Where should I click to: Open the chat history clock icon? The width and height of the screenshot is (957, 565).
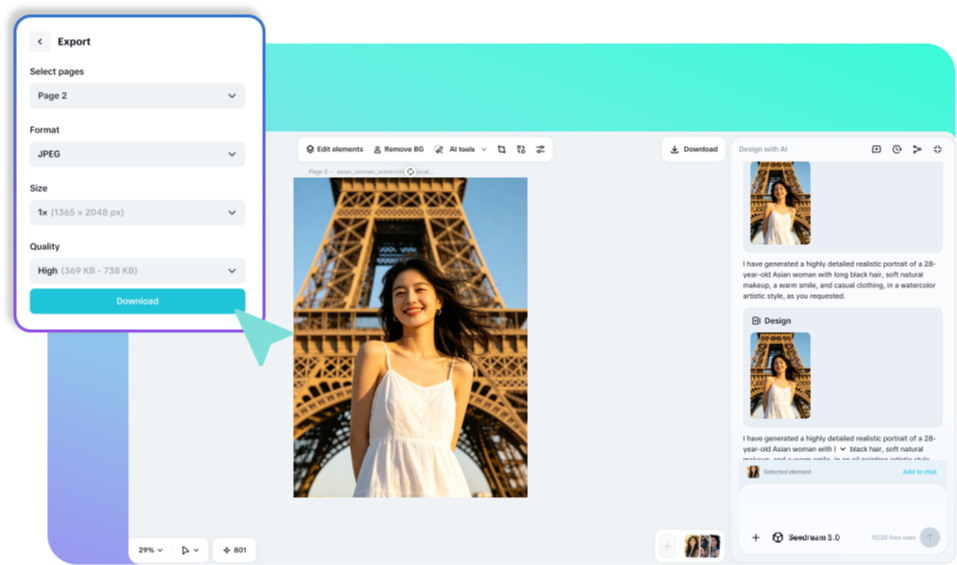point(897,149)
